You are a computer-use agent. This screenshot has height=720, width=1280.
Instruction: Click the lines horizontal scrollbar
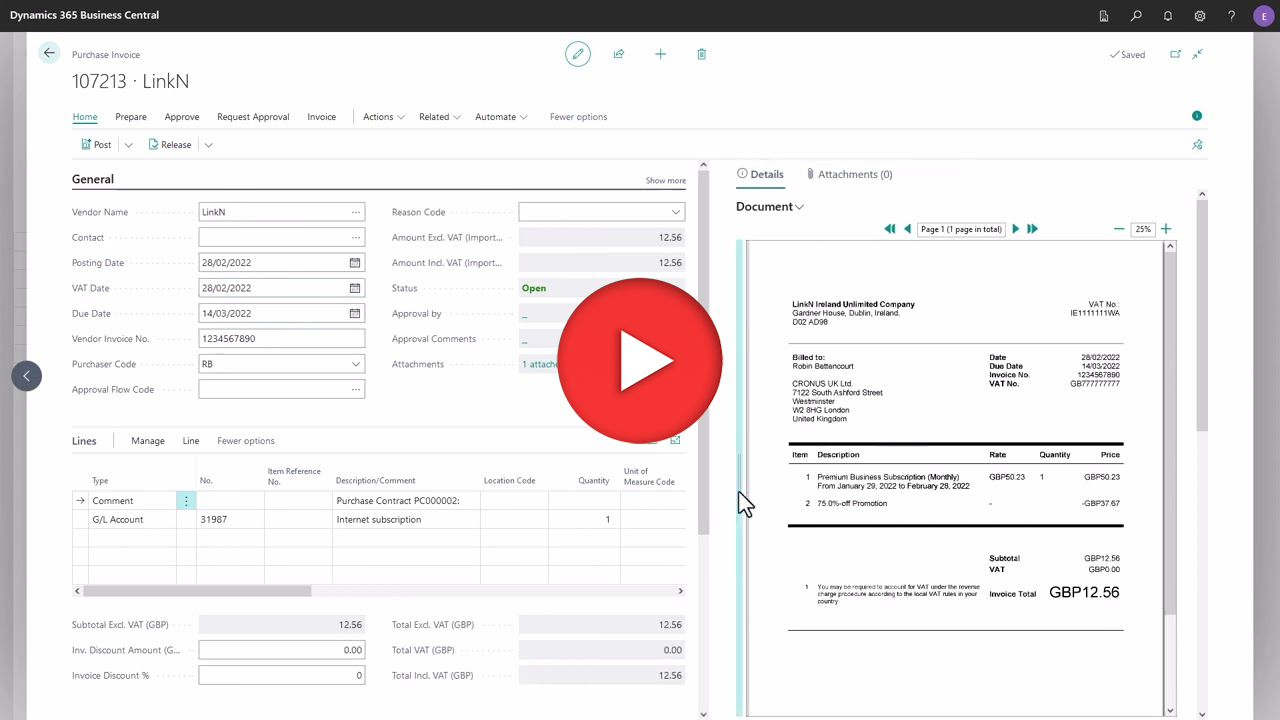197,591
